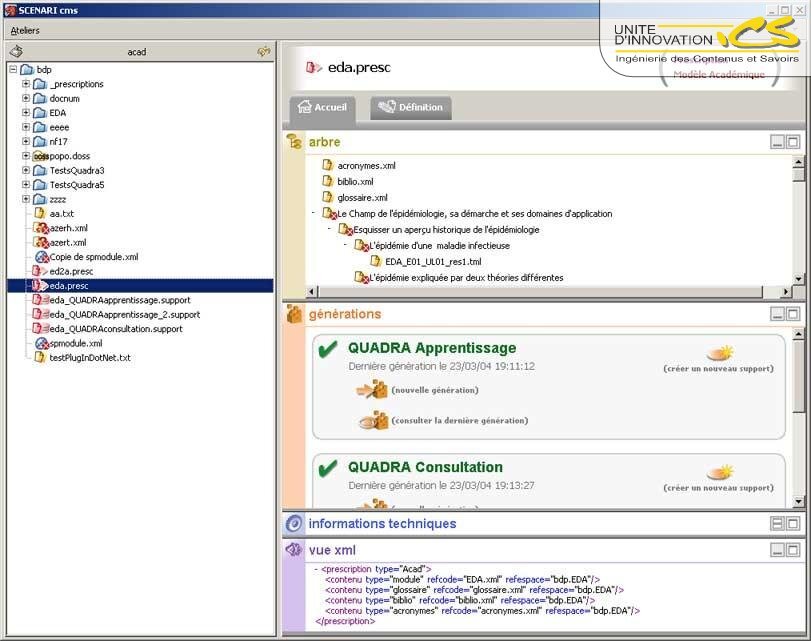Click the informations techniques section icon
The width and height of the screenshot is (811, 641).
point(294,524)
